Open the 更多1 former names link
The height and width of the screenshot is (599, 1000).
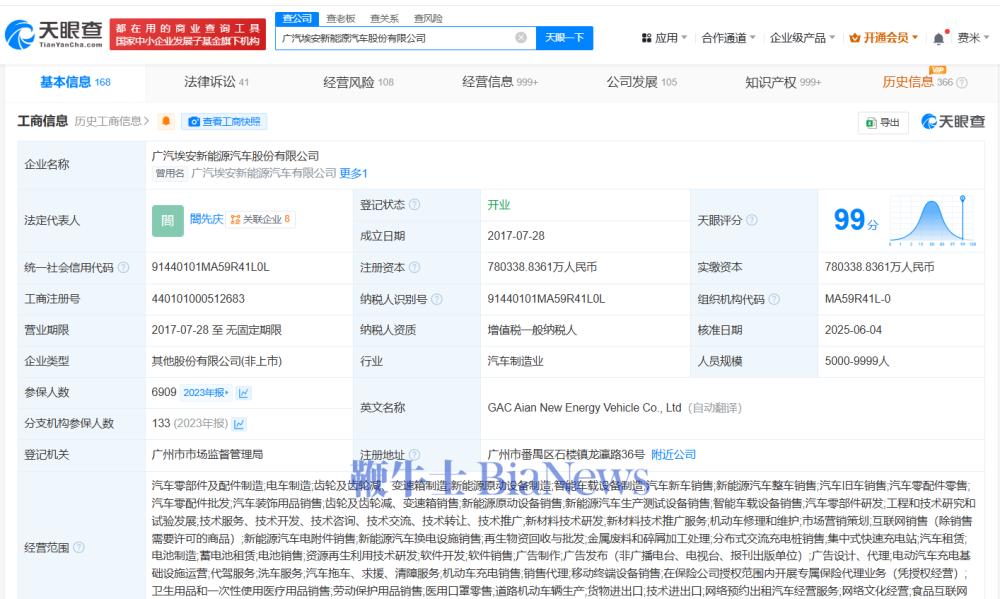[353, 174]
